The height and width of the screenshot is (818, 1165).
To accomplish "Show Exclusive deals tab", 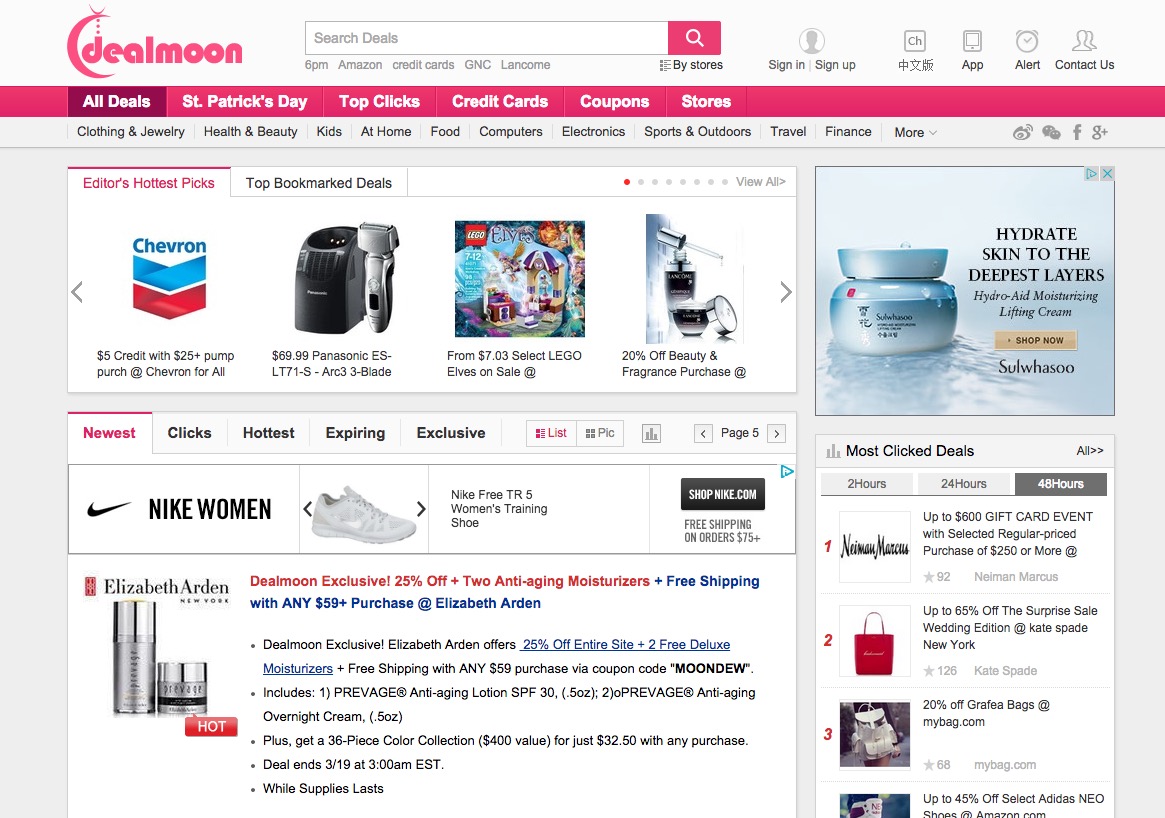I will coord(451,433).
